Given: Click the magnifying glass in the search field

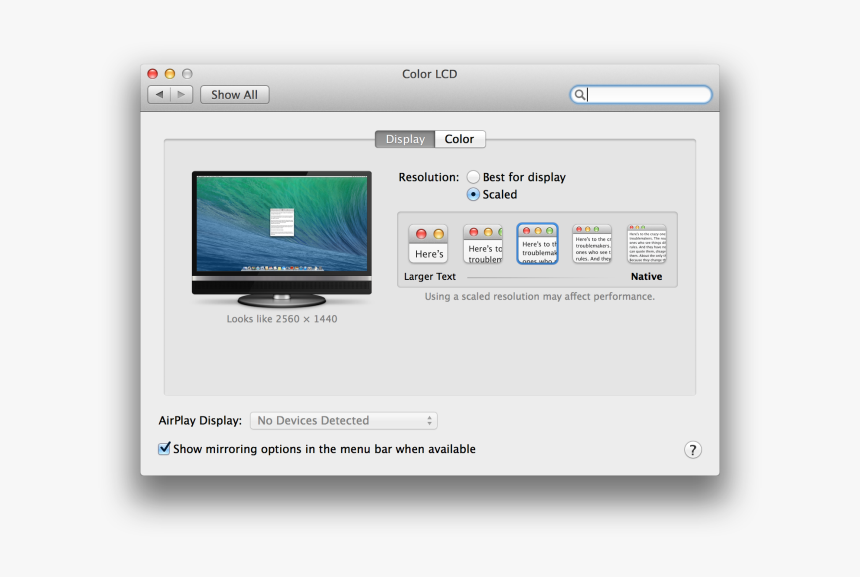Looking at the screenshot, I should tap(580, 94).
